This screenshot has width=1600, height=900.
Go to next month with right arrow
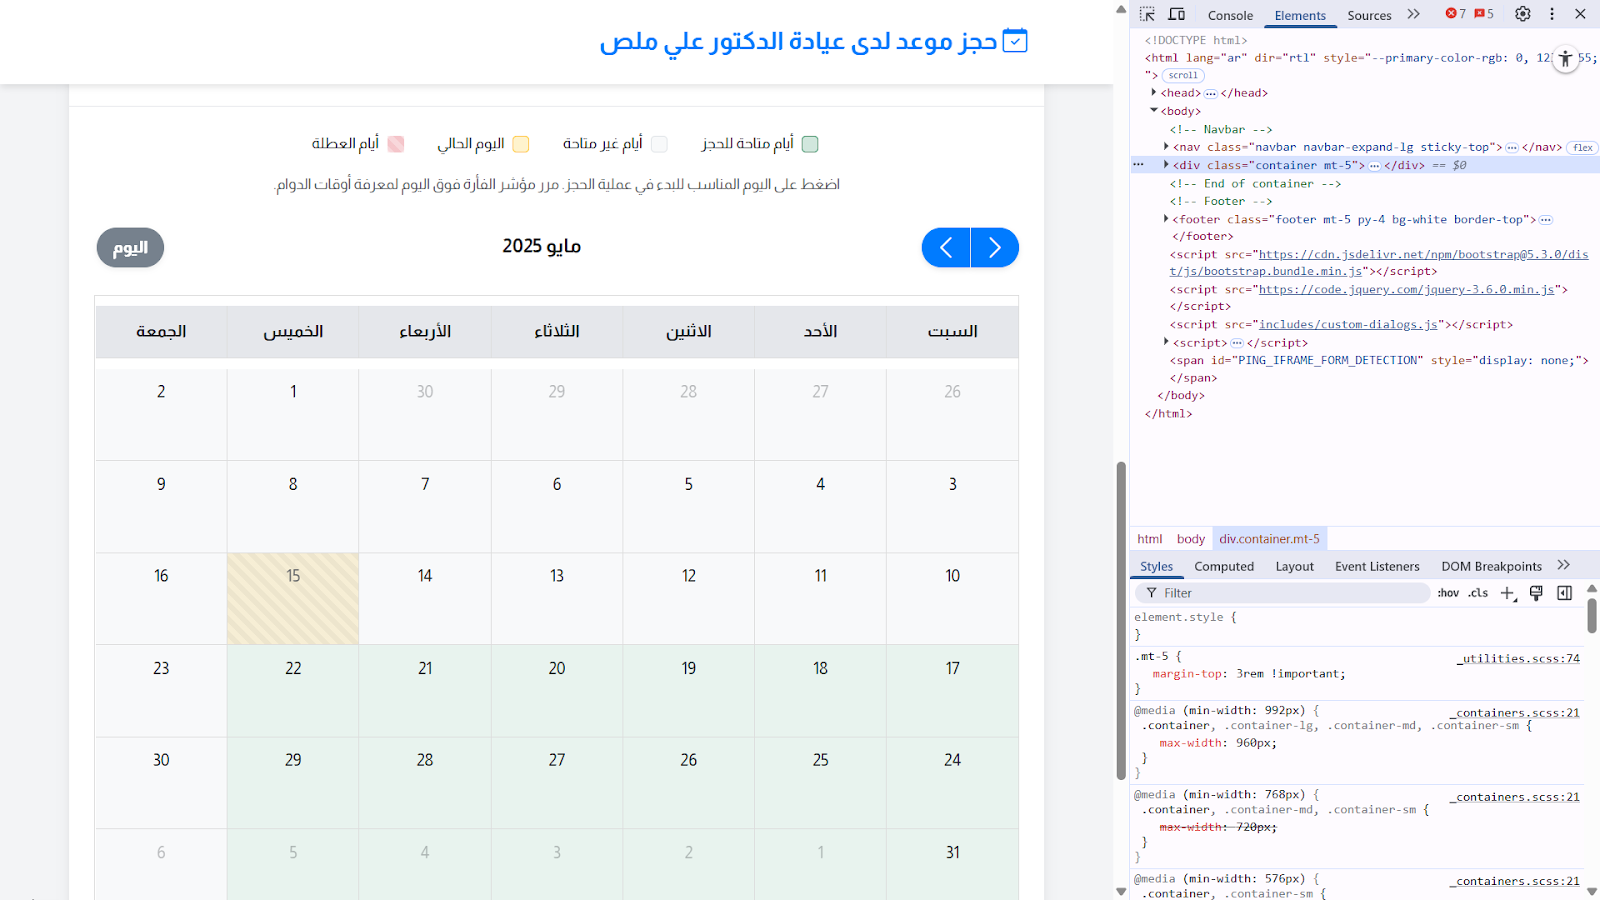tap(995, 247)
